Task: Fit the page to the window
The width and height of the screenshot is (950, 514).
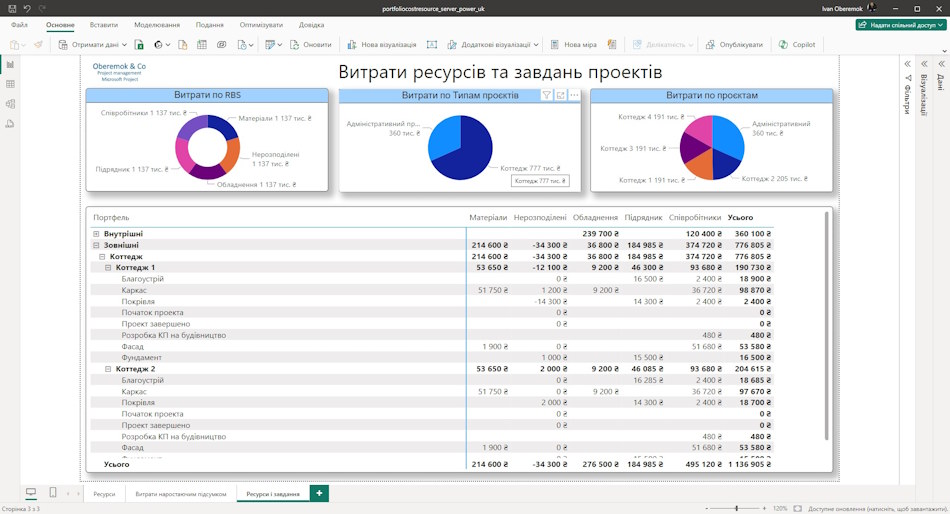Action: 797,509
